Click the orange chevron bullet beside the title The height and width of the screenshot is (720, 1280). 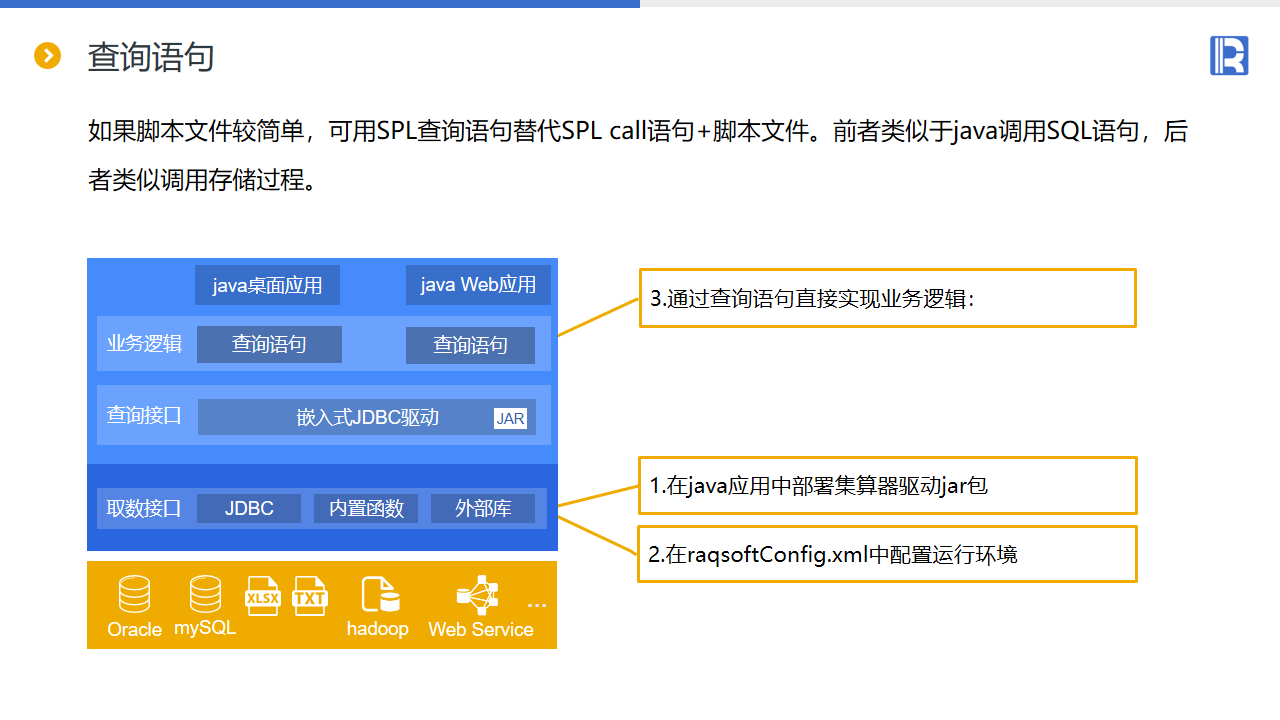tap(48, 56)
